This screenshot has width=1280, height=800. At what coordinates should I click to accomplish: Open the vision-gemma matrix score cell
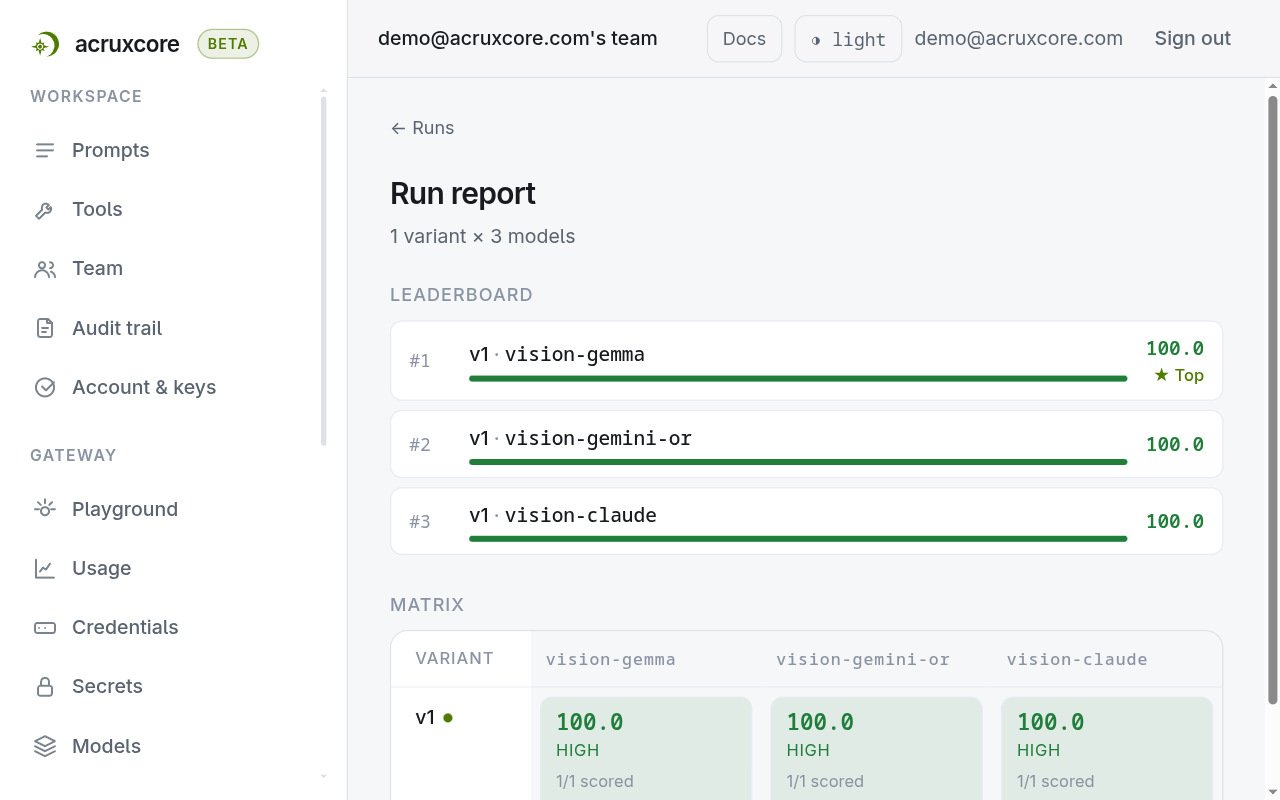tap(646, 748)
